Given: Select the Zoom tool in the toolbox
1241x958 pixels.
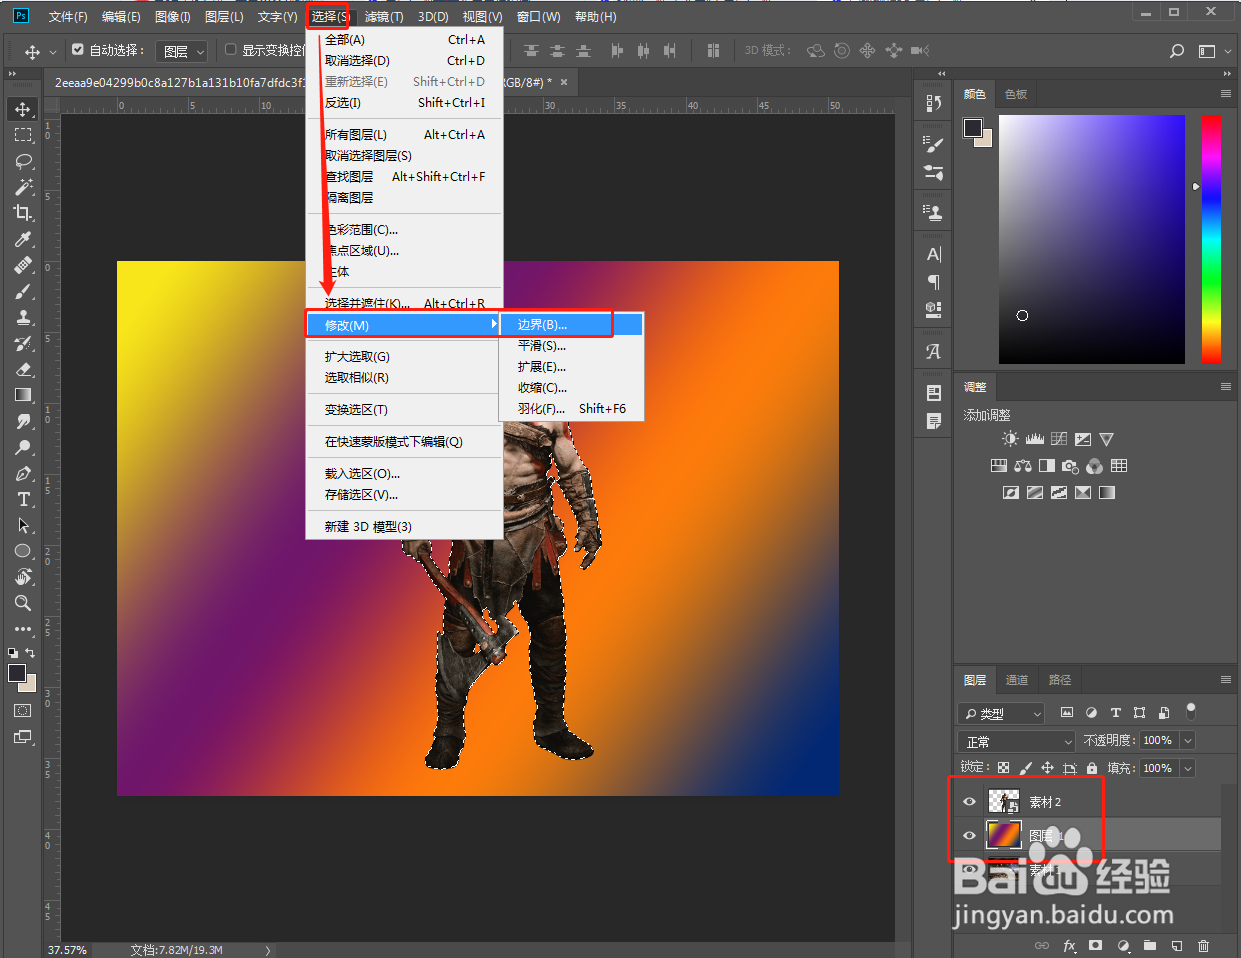Looking at the screenshot, I should click(23, 603).
